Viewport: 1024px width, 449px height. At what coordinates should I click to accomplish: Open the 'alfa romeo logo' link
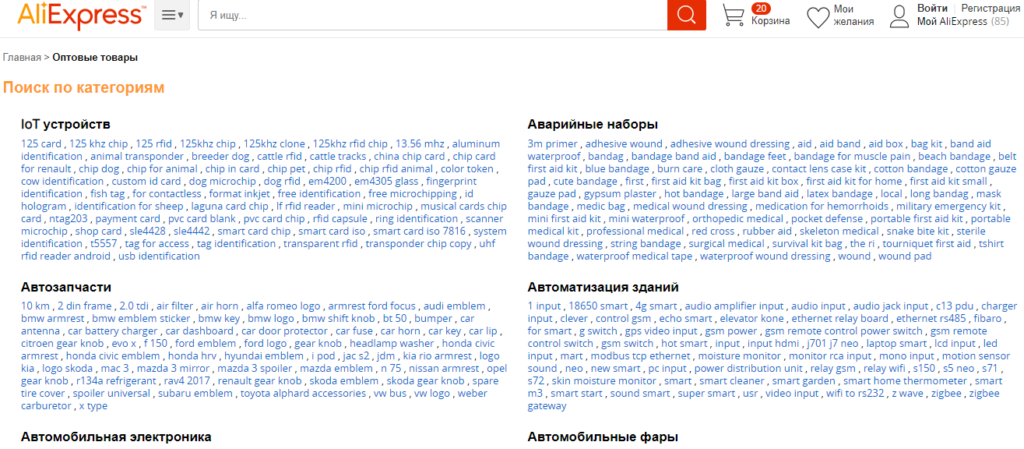283,306
